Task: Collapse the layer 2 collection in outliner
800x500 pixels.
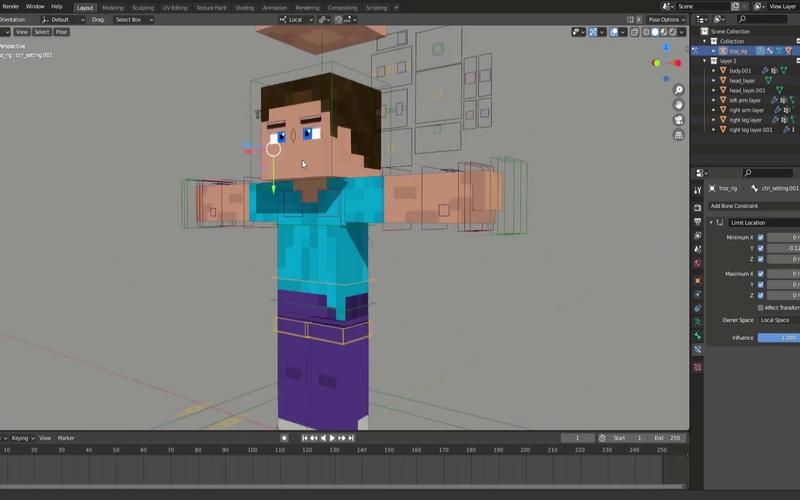Action: (705, 61)
